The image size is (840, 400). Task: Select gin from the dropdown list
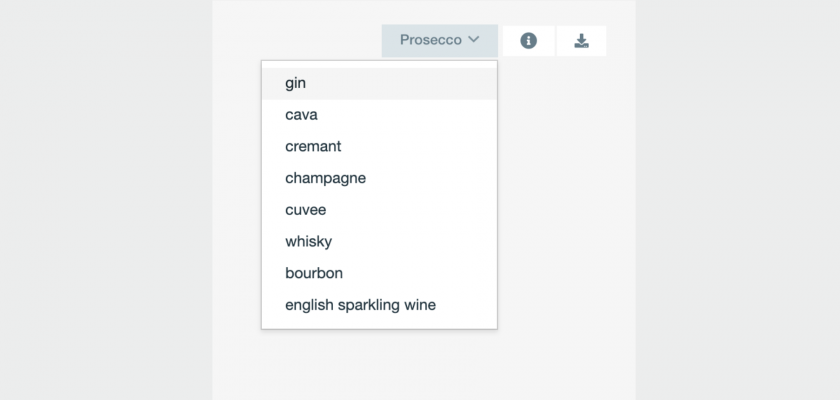tap(295, 83)
